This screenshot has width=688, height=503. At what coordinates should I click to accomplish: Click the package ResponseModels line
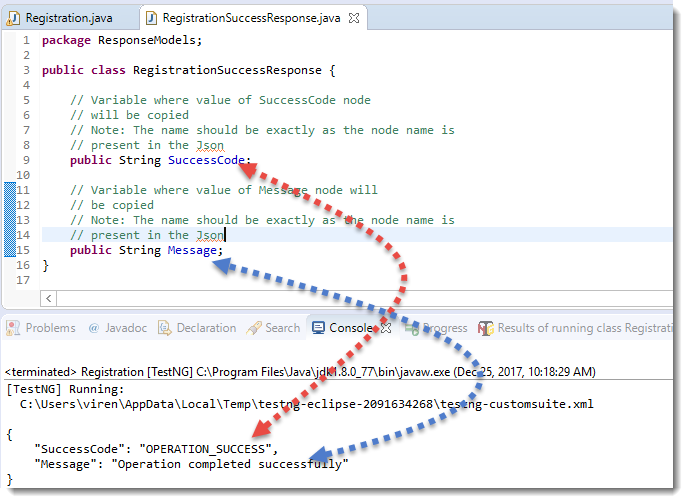(122, 40)
